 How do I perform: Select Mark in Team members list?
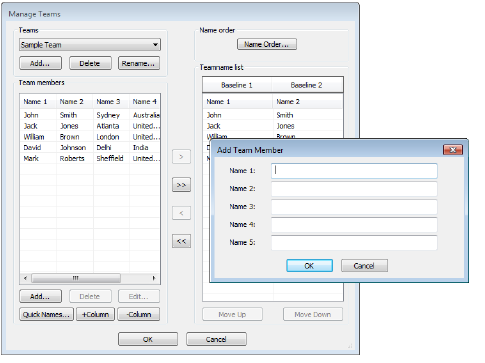(31, 158)
